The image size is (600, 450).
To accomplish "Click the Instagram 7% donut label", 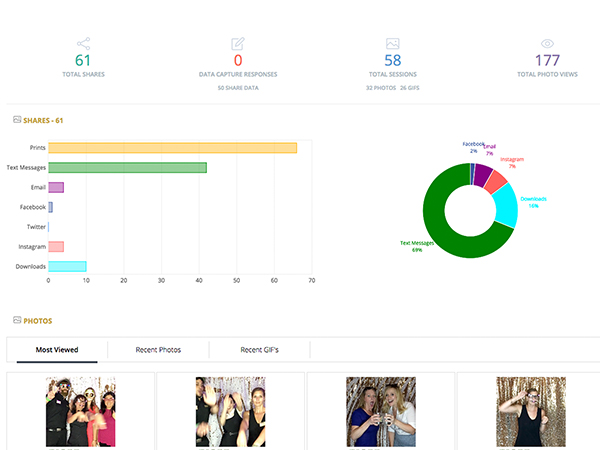I will [512, 163].
